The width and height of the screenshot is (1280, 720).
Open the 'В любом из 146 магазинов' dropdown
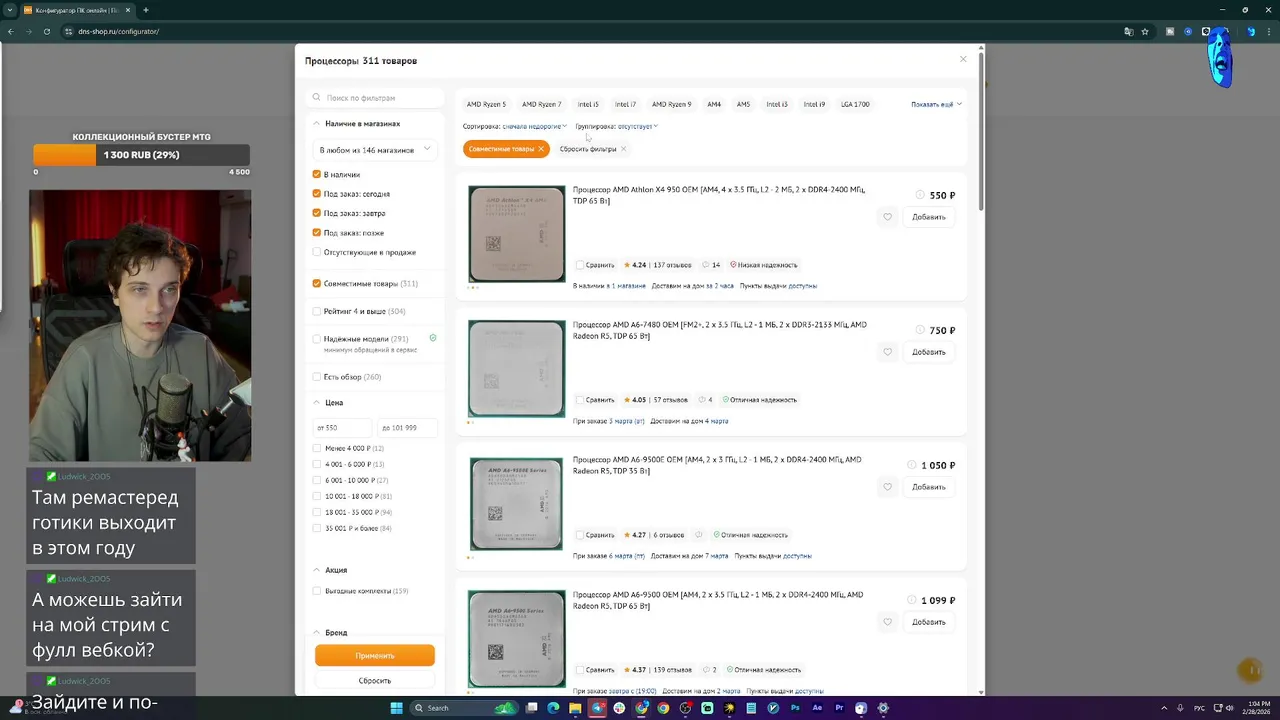(x=374, y=150)
